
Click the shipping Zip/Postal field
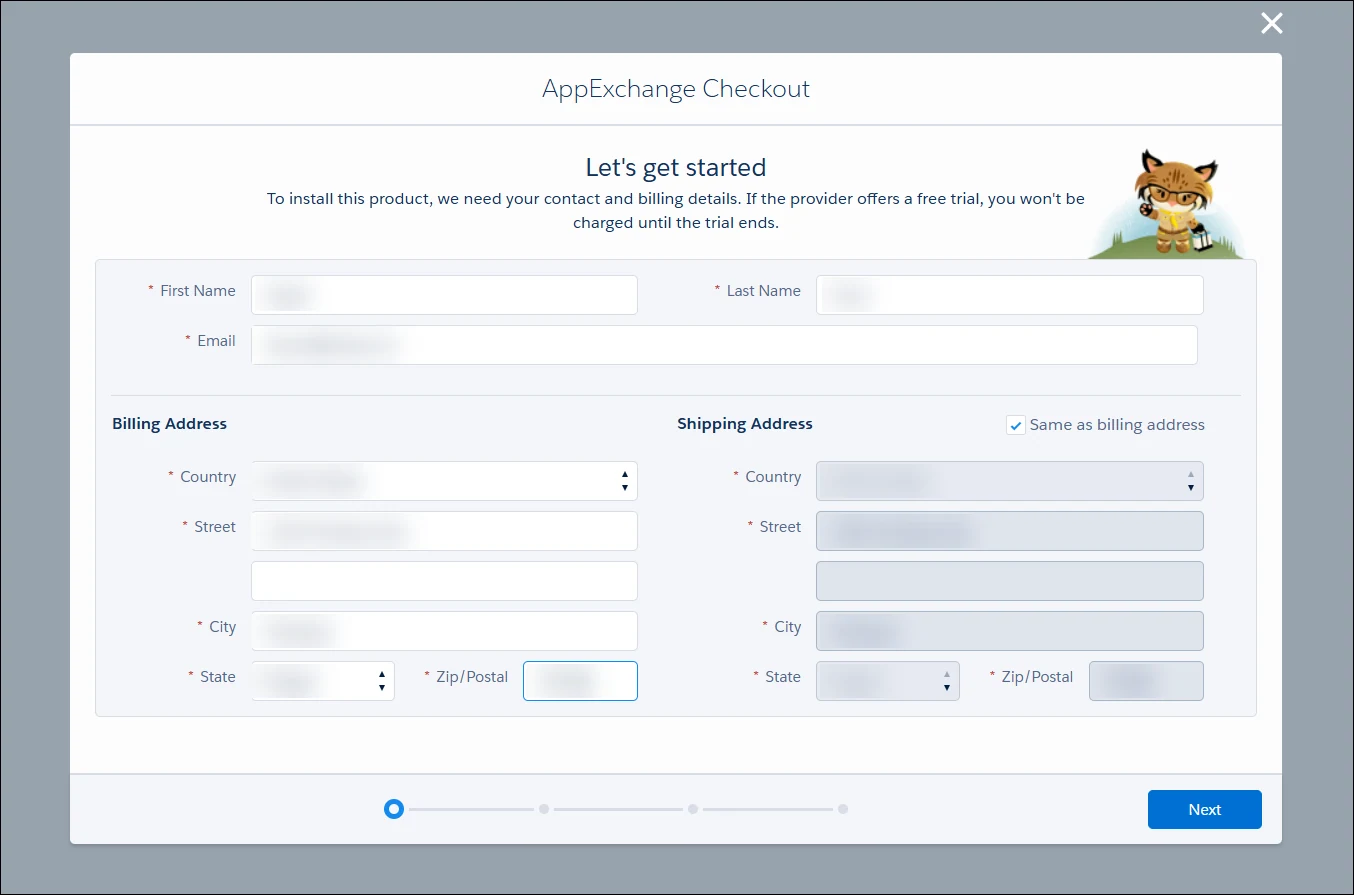point(1146,681)
